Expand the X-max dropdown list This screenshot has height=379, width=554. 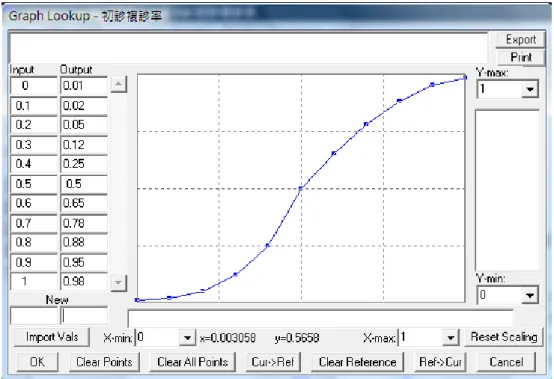click(x=450, y=338)
